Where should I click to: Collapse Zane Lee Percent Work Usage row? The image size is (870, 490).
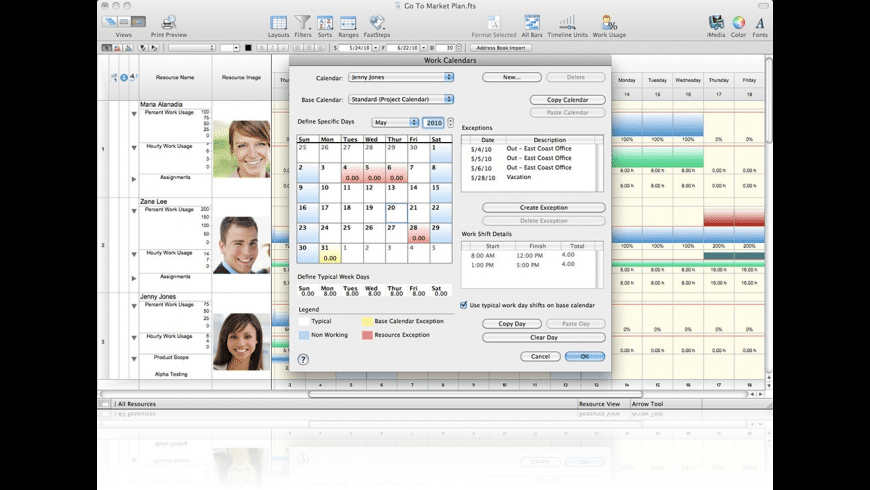tap(134, 211)
